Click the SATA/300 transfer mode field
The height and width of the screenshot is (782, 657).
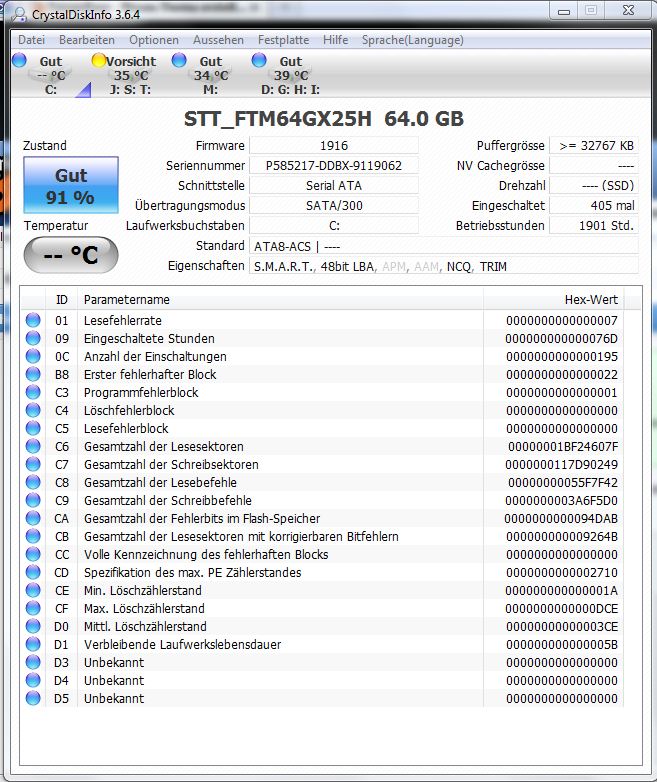click(x=334, y=205)
